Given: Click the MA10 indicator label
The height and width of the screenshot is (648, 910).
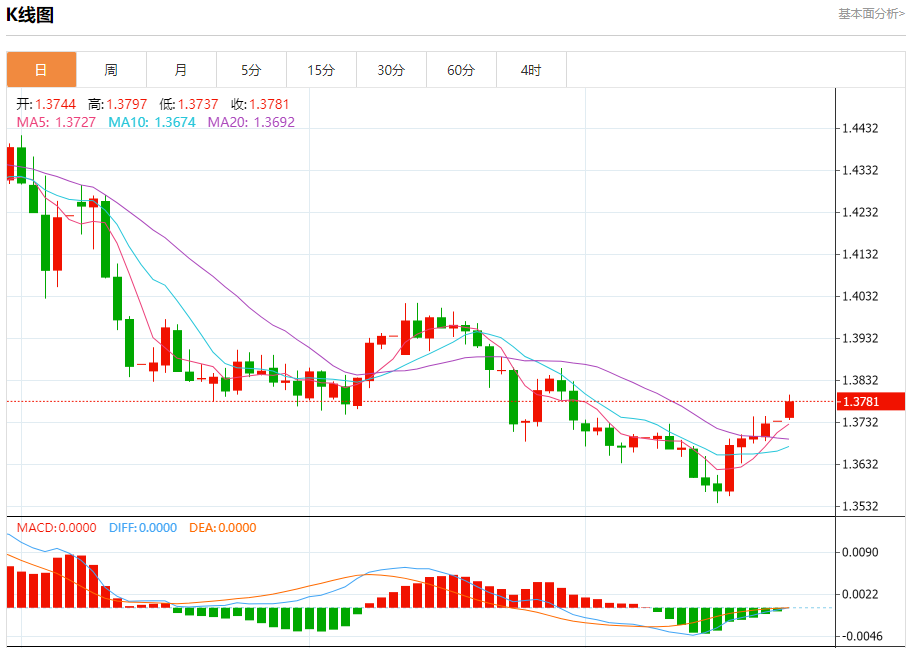Looking at the screenshot, I should coord(152,122).
